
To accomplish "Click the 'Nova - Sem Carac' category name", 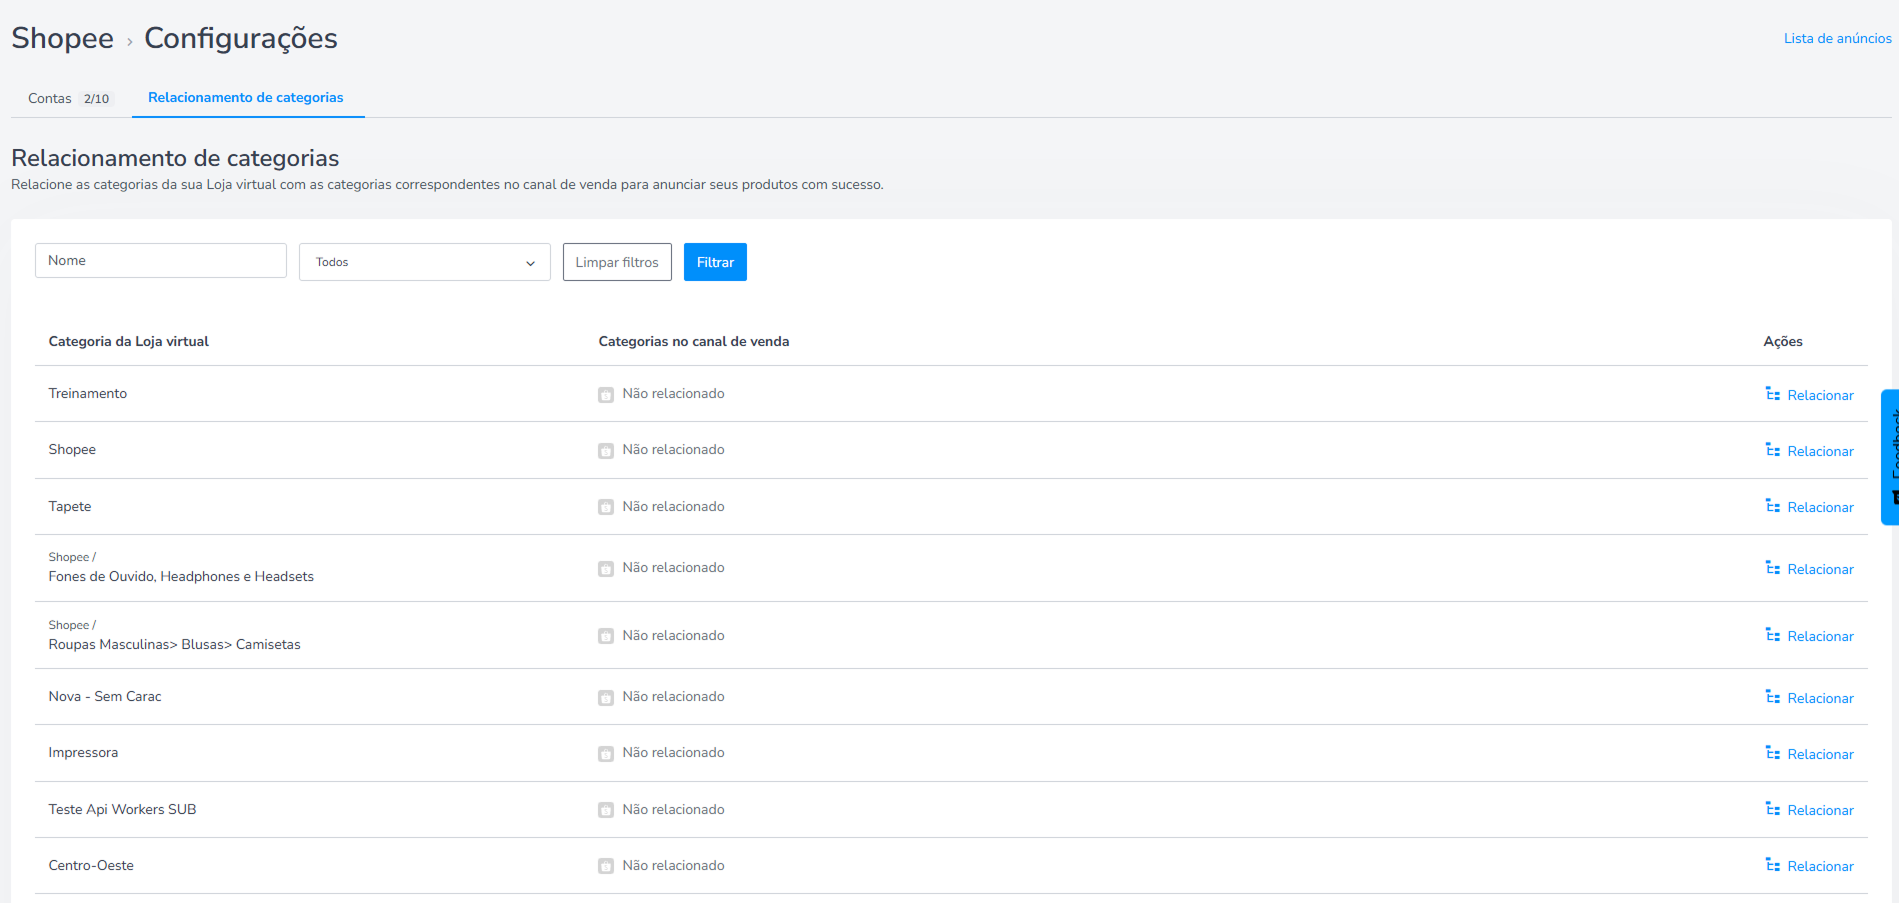I will coord(105,696).
